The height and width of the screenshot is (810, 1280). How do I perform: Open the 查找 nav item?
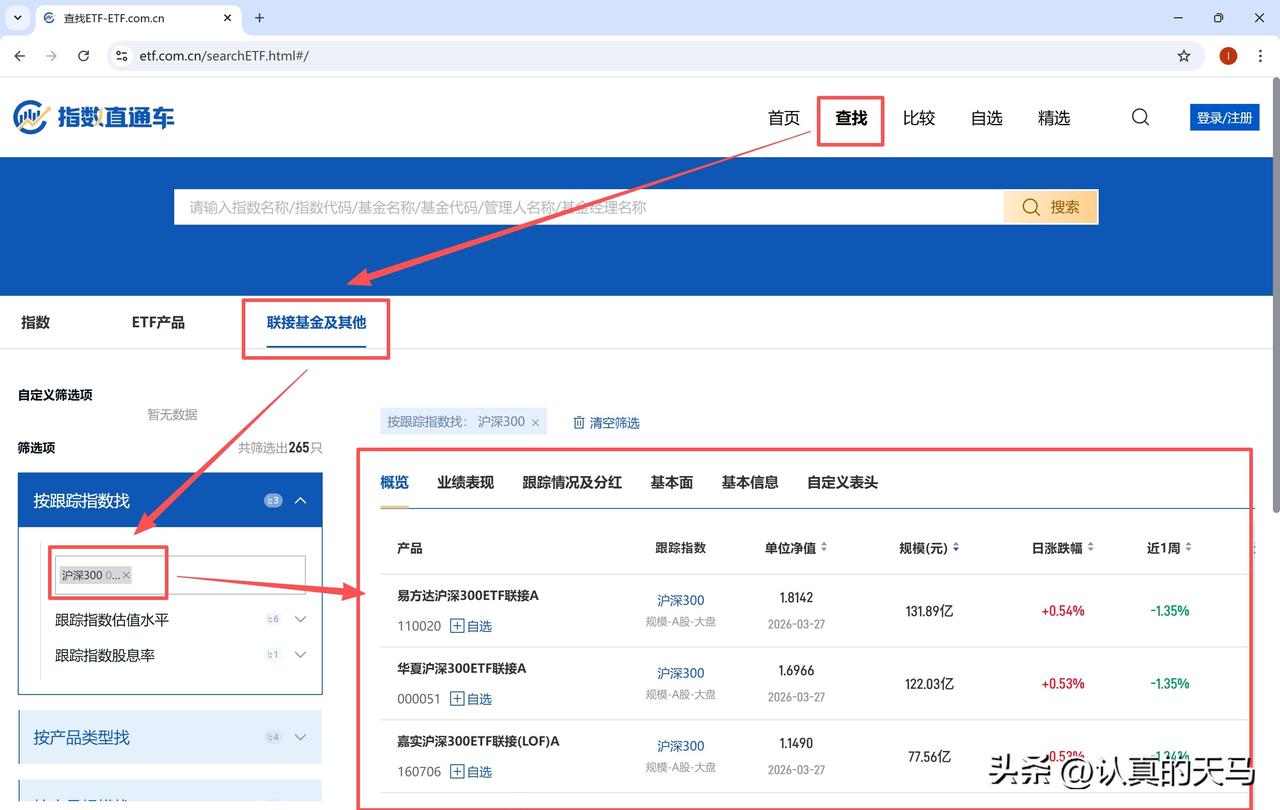coord(851,118)
